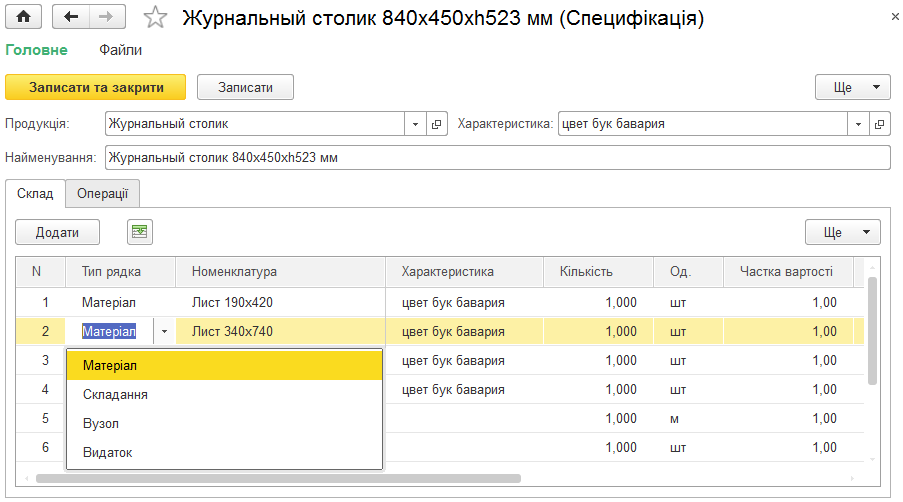Sort by the Кількість column header
The height and width of the screenshot is (502, 903).
(x=598, y=272)
